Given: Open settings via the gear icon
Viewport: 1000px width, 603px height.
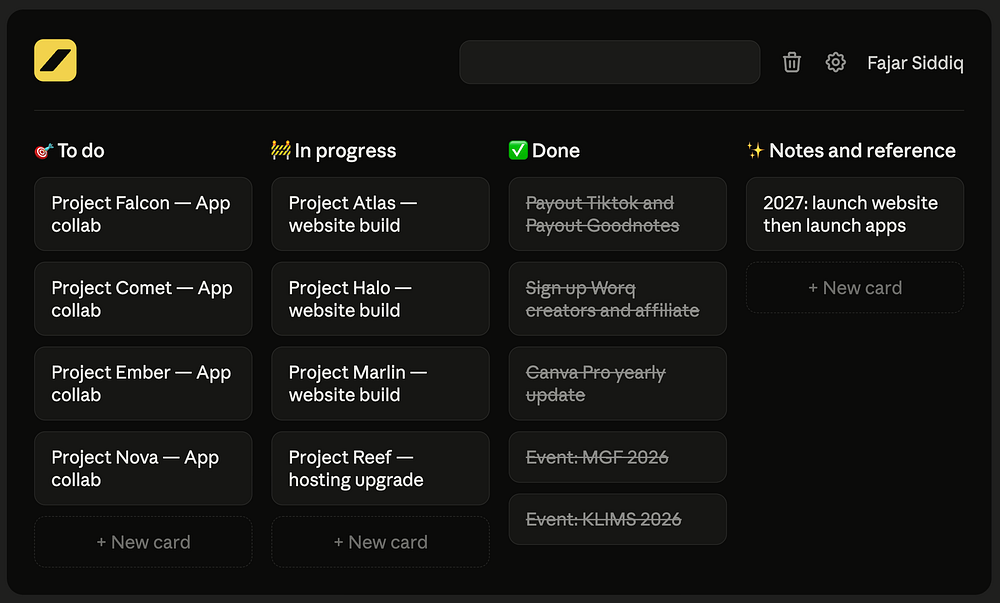Looking at the screenshot, I should coord(835,62).
